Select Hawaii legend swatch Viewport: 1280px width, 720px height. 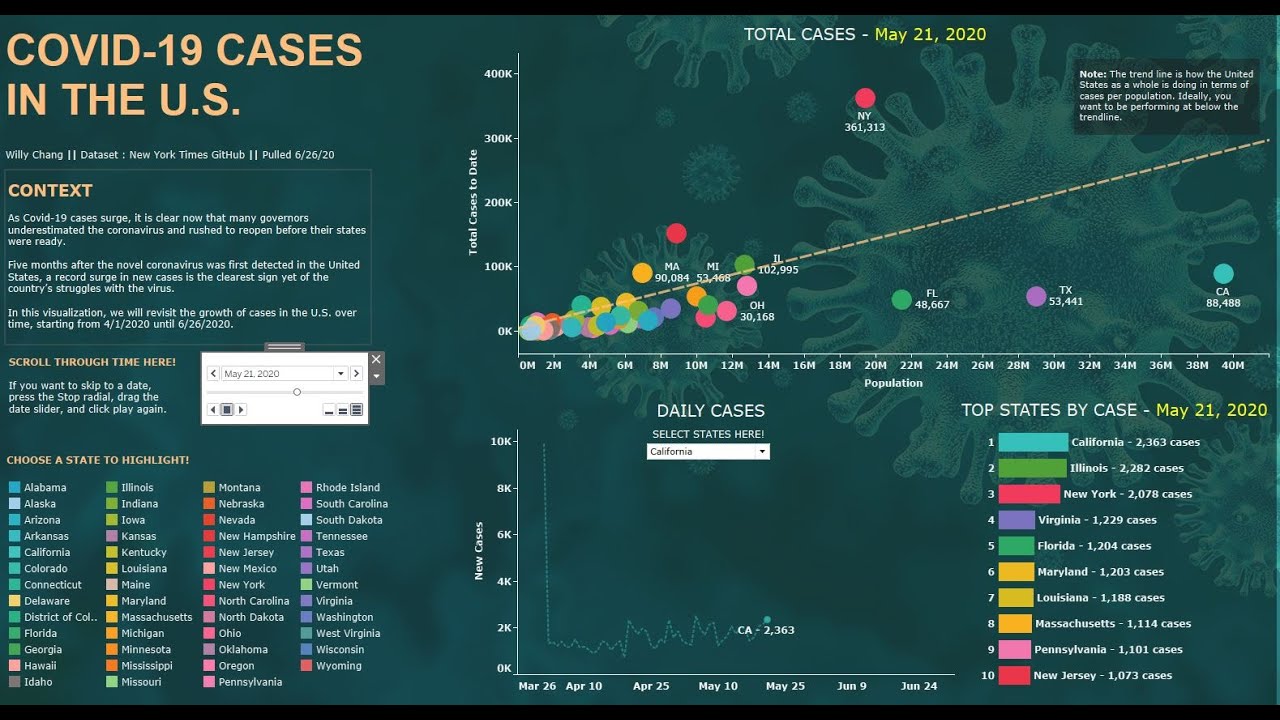[x=15, y=666]
